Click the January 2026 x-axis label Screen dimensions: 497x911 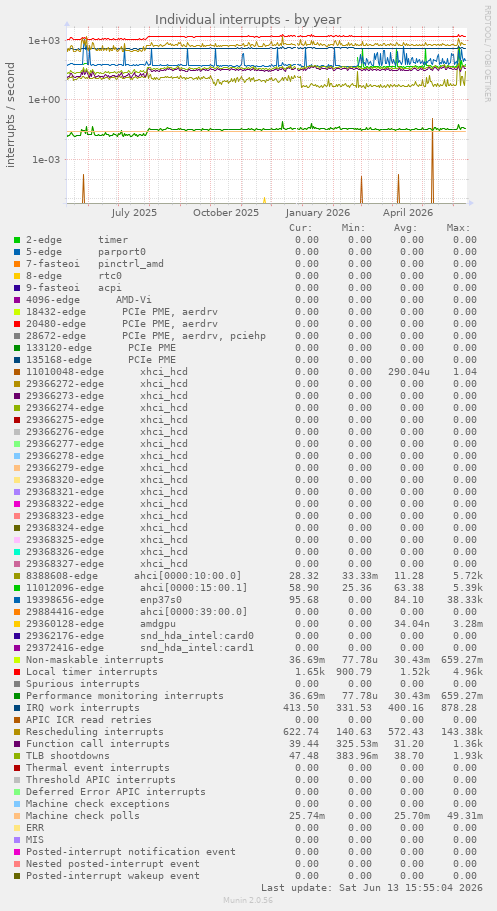pos(318,213)
